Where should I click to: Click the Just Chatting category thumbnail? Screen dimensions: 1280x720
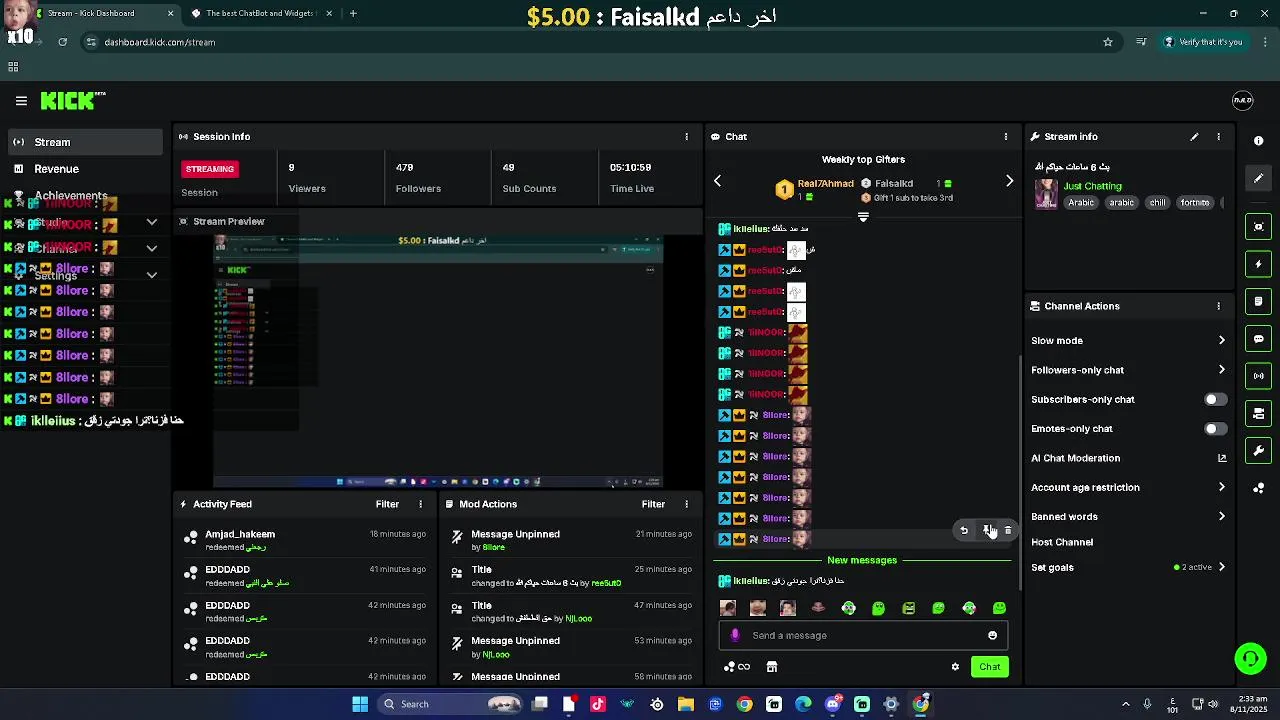[1046, 193]
